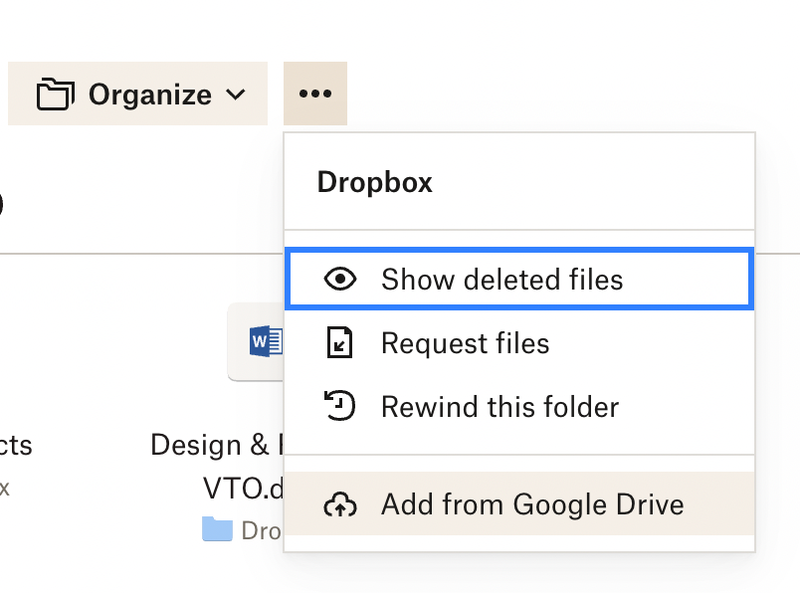The height and width of the screenshot is (593, 800).
Task: Click the rewind clock icon in the menu
Action: point(342,406)
